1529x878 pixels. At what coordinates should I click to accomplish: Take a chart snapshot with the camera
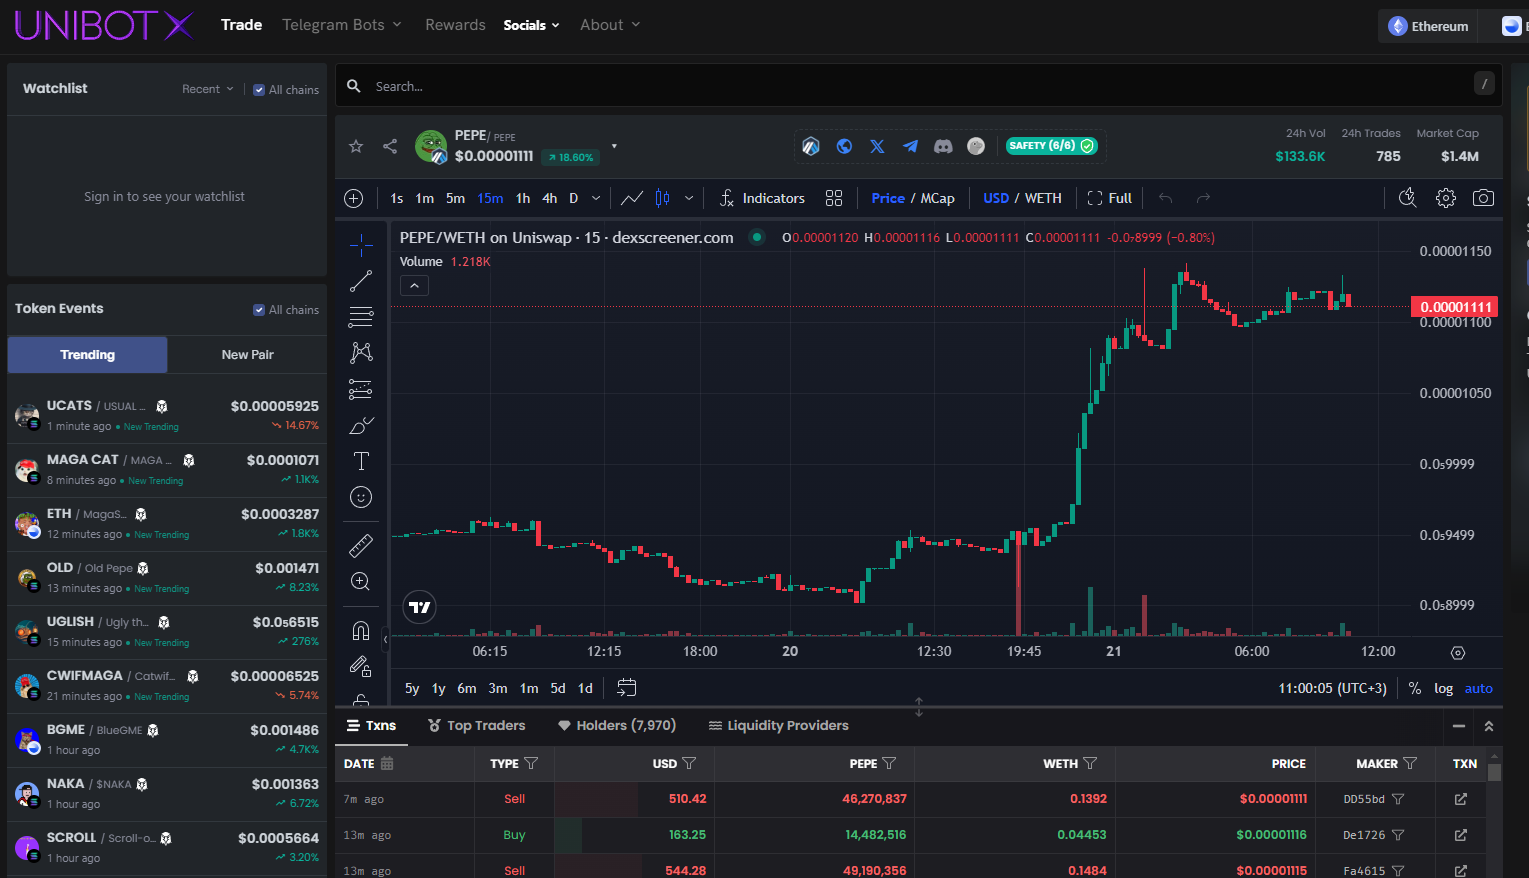pos(1484,198)
